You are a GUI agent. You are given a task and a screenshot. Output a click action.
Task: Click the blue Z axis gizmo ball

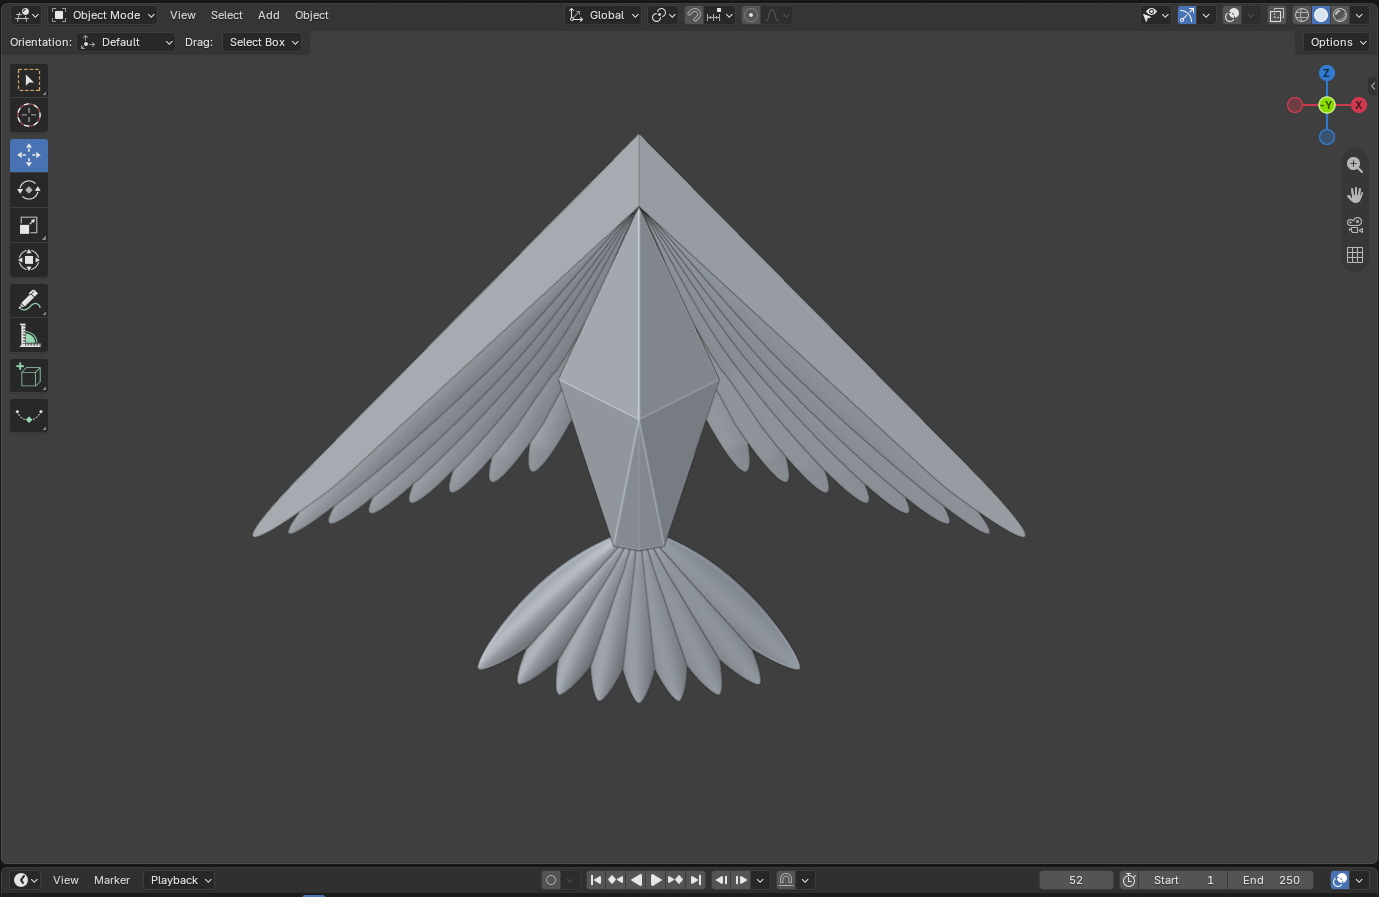tap(1327, 73)
